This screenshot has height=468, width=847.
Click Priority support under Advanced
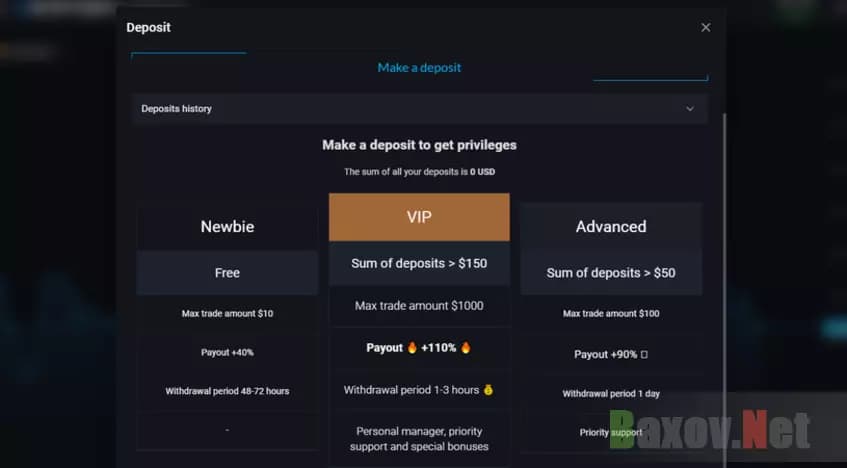tap(610, 433)
